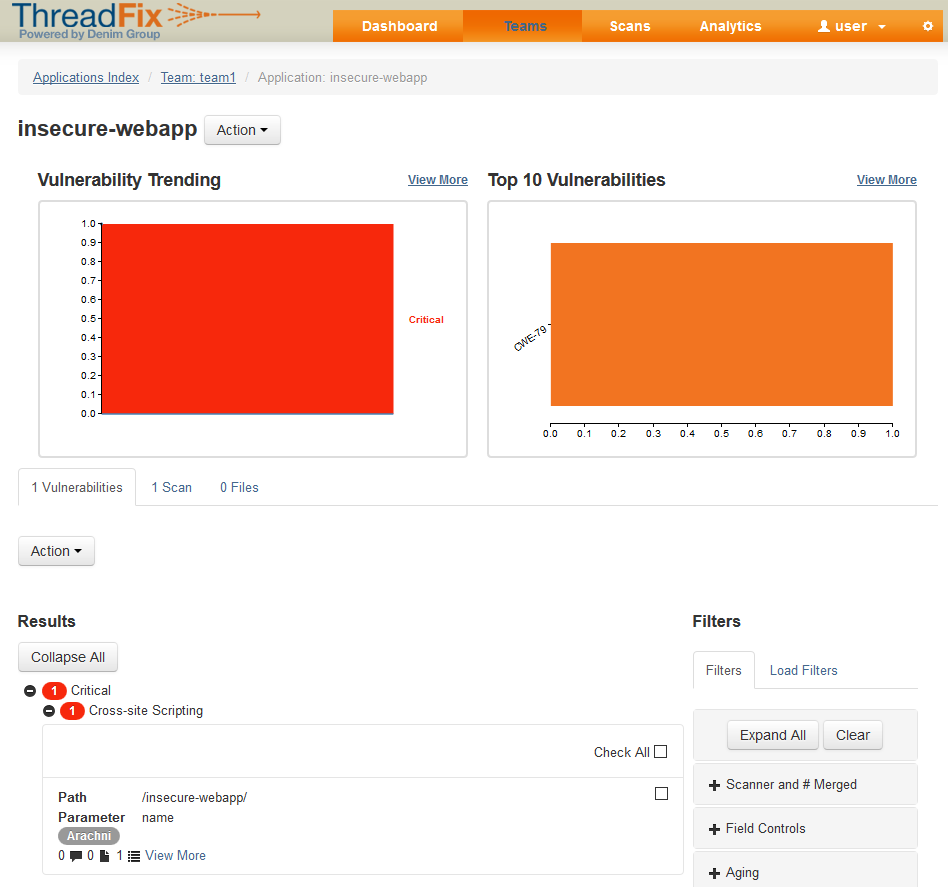Screen dimensions: 948x887
Task: Open the Load Filters tab
Action: (x=803, y=670)
